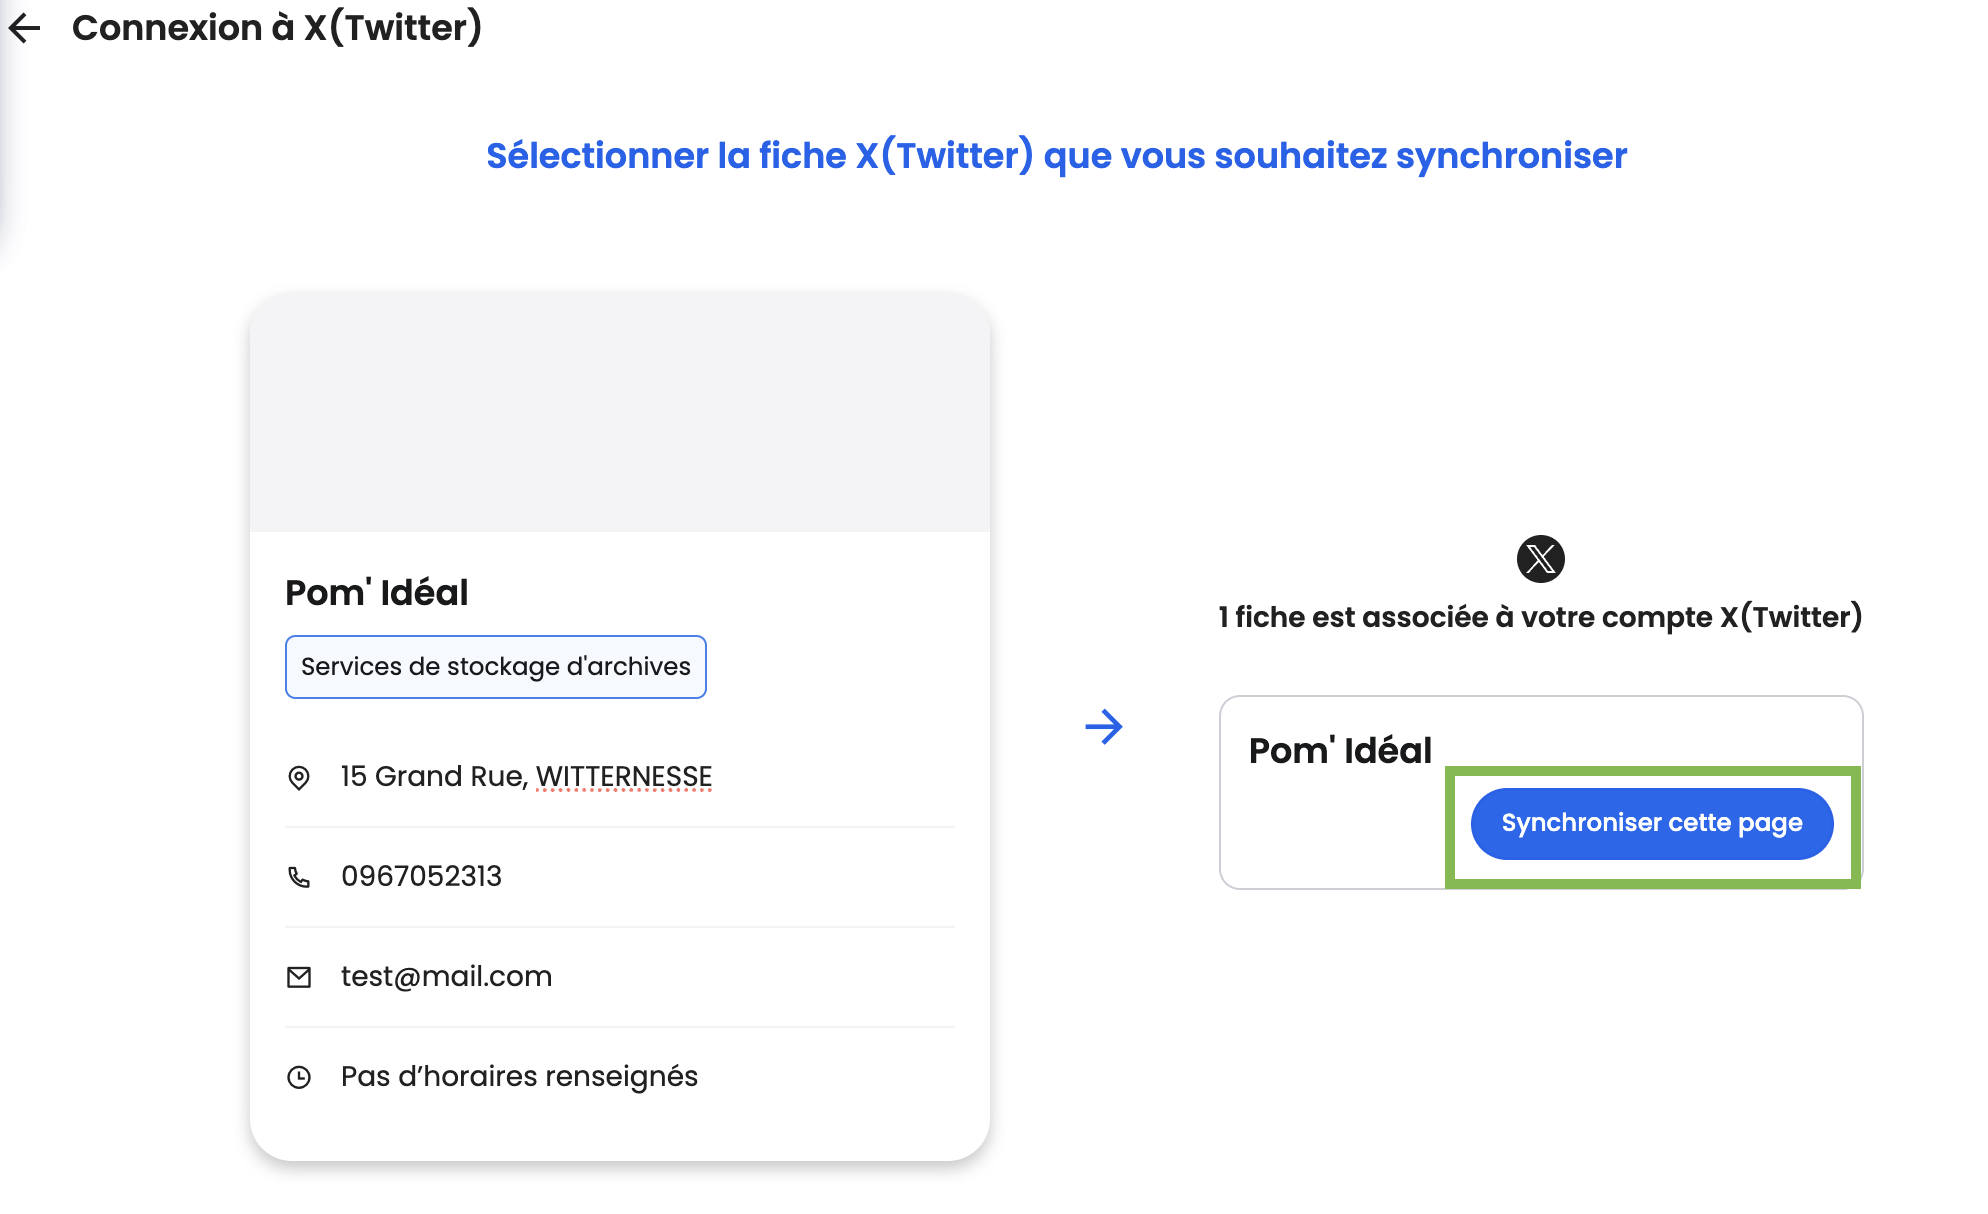Click the address 15 Grand Rue, WITTERNESSE
The image size is (1988, 1214).
[526, 776]
